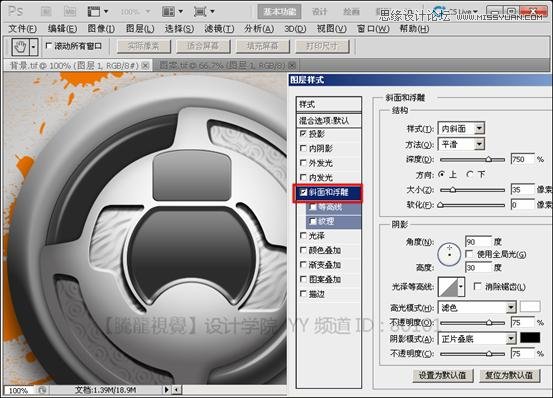Open the Arrange Documents icon menu

point(172,12)
